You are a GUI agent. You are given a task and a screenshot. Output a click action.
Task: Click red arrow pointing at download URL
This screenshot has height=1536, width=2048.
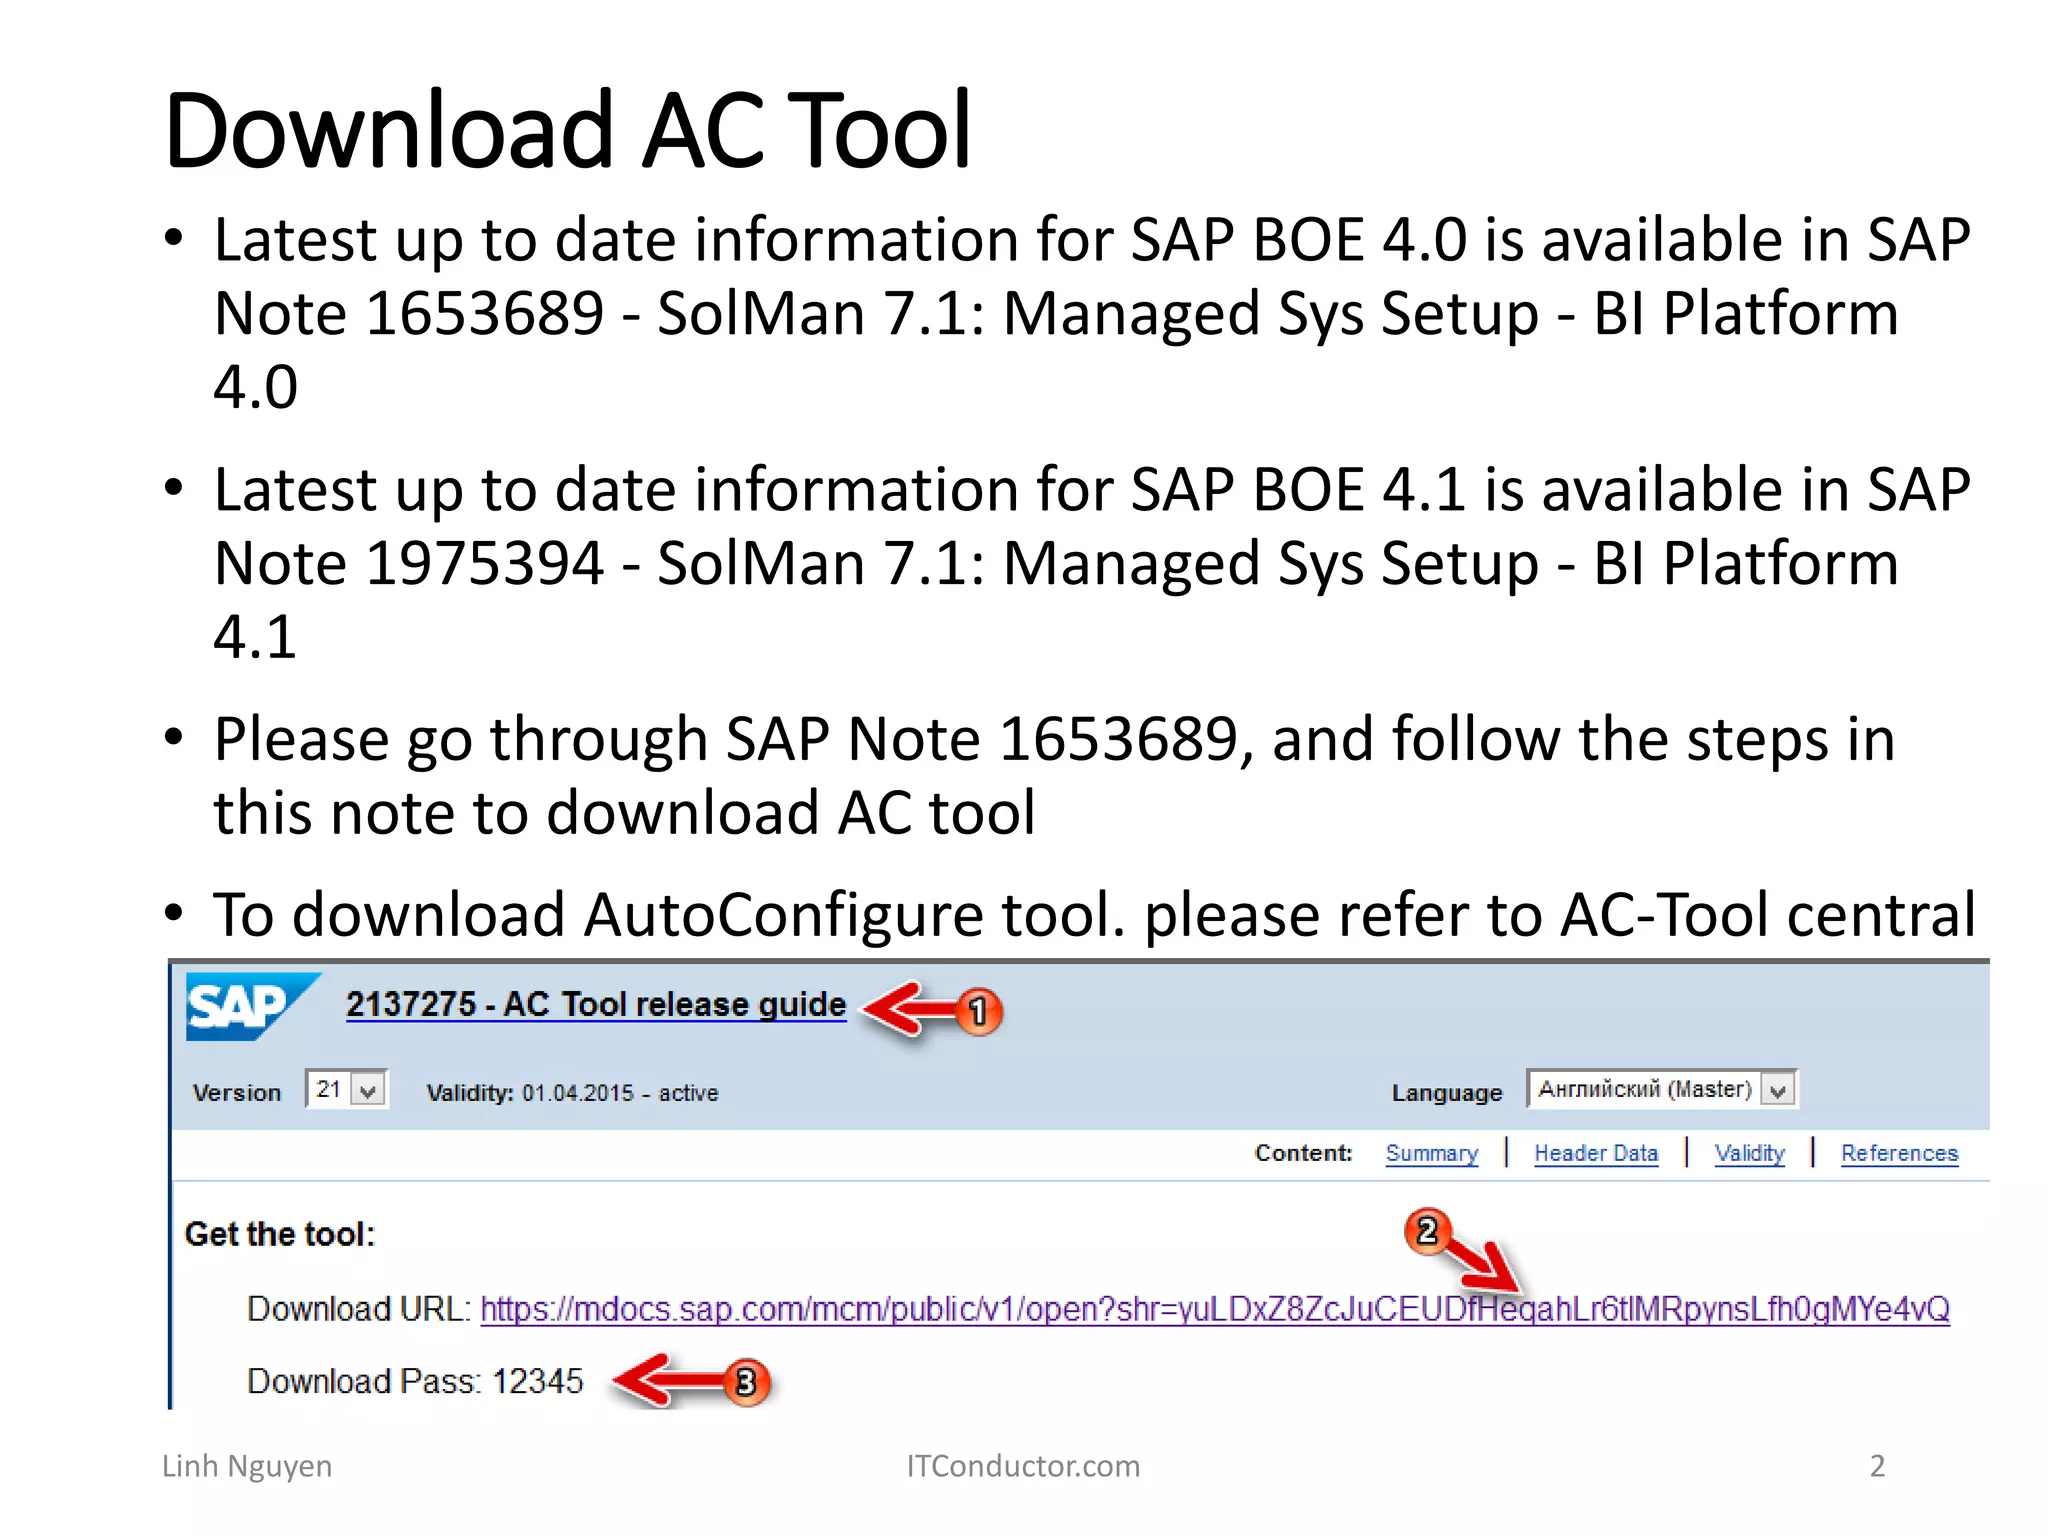tap(1482, 1265)
